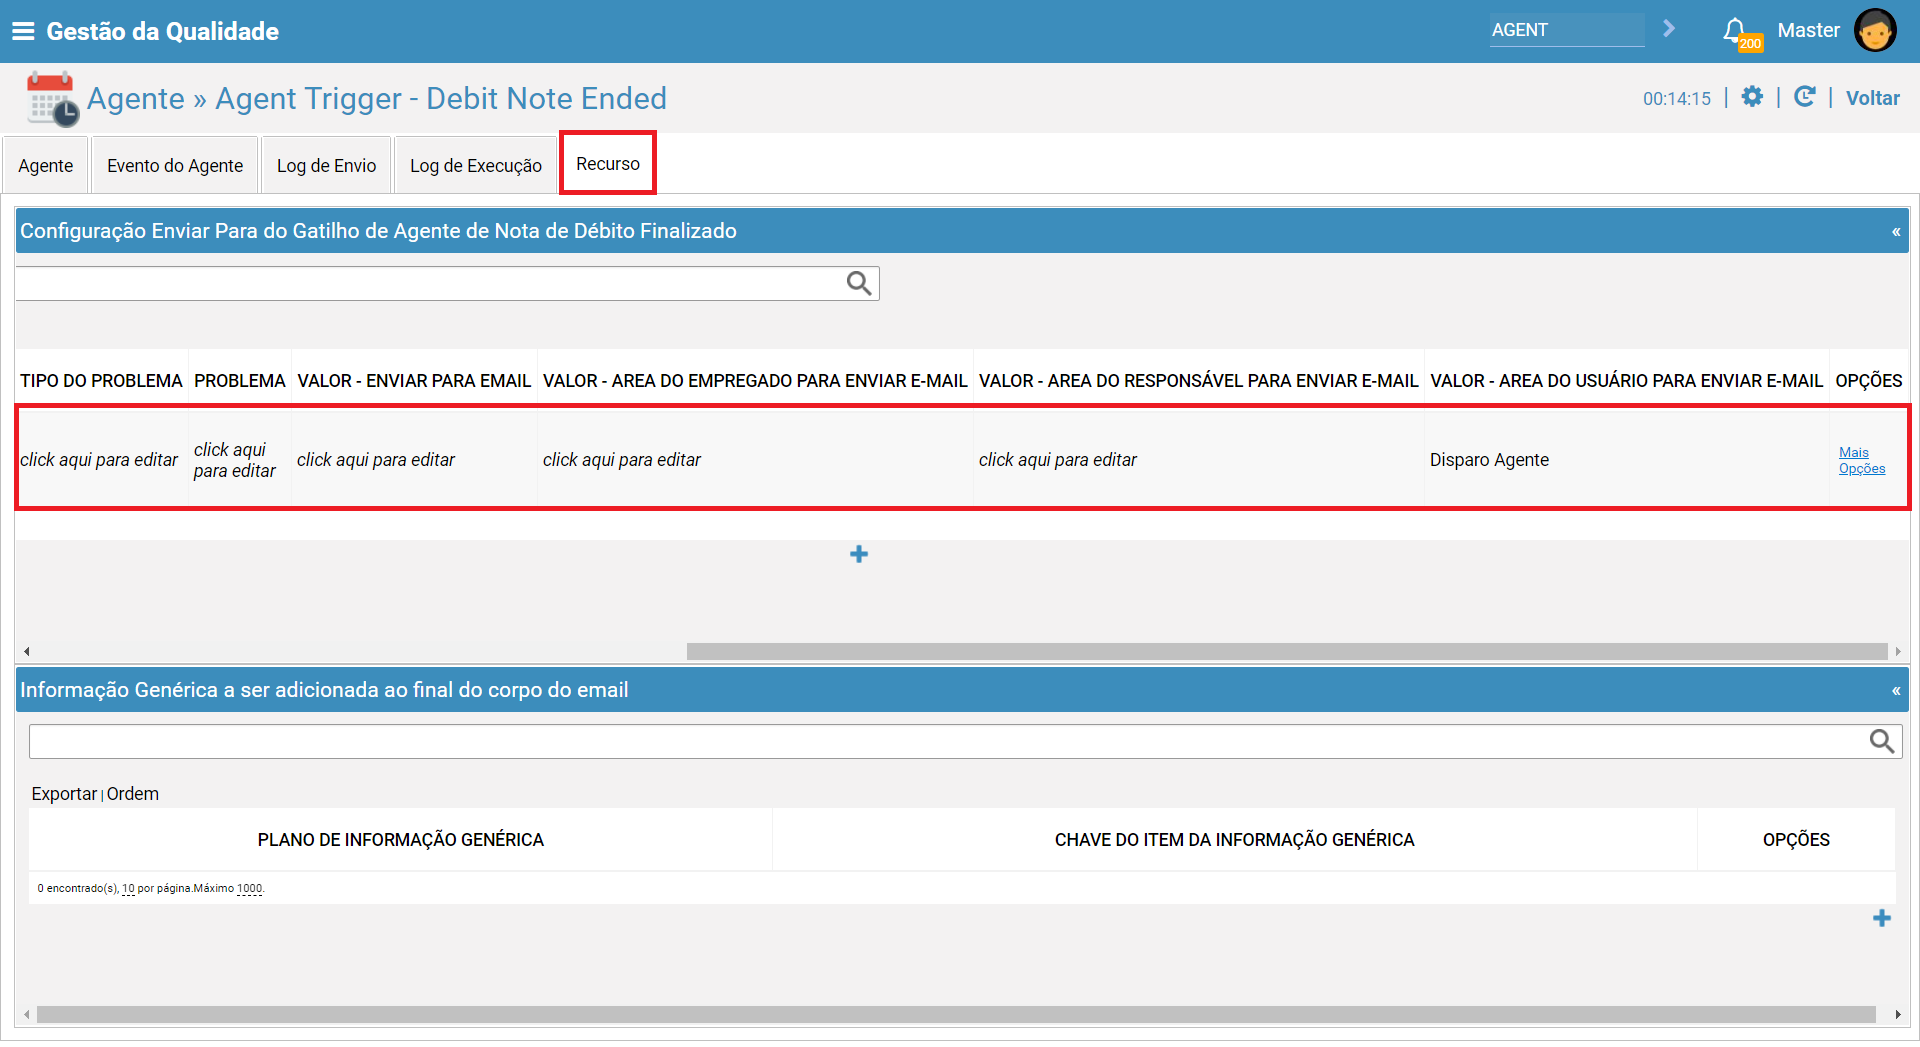Edit the Valor - Enviar Para Email cell

[376, 460]
